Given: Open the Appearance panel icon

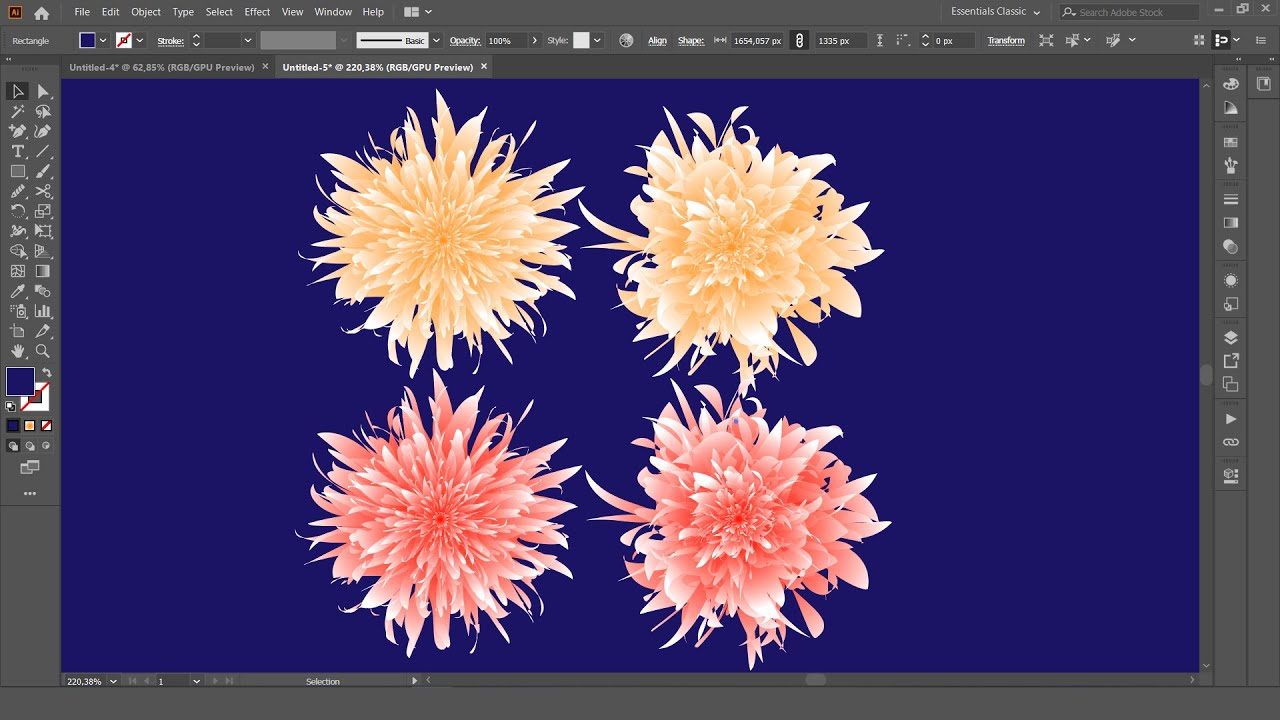Looking at the screenshot, I should click(1231, 281).
